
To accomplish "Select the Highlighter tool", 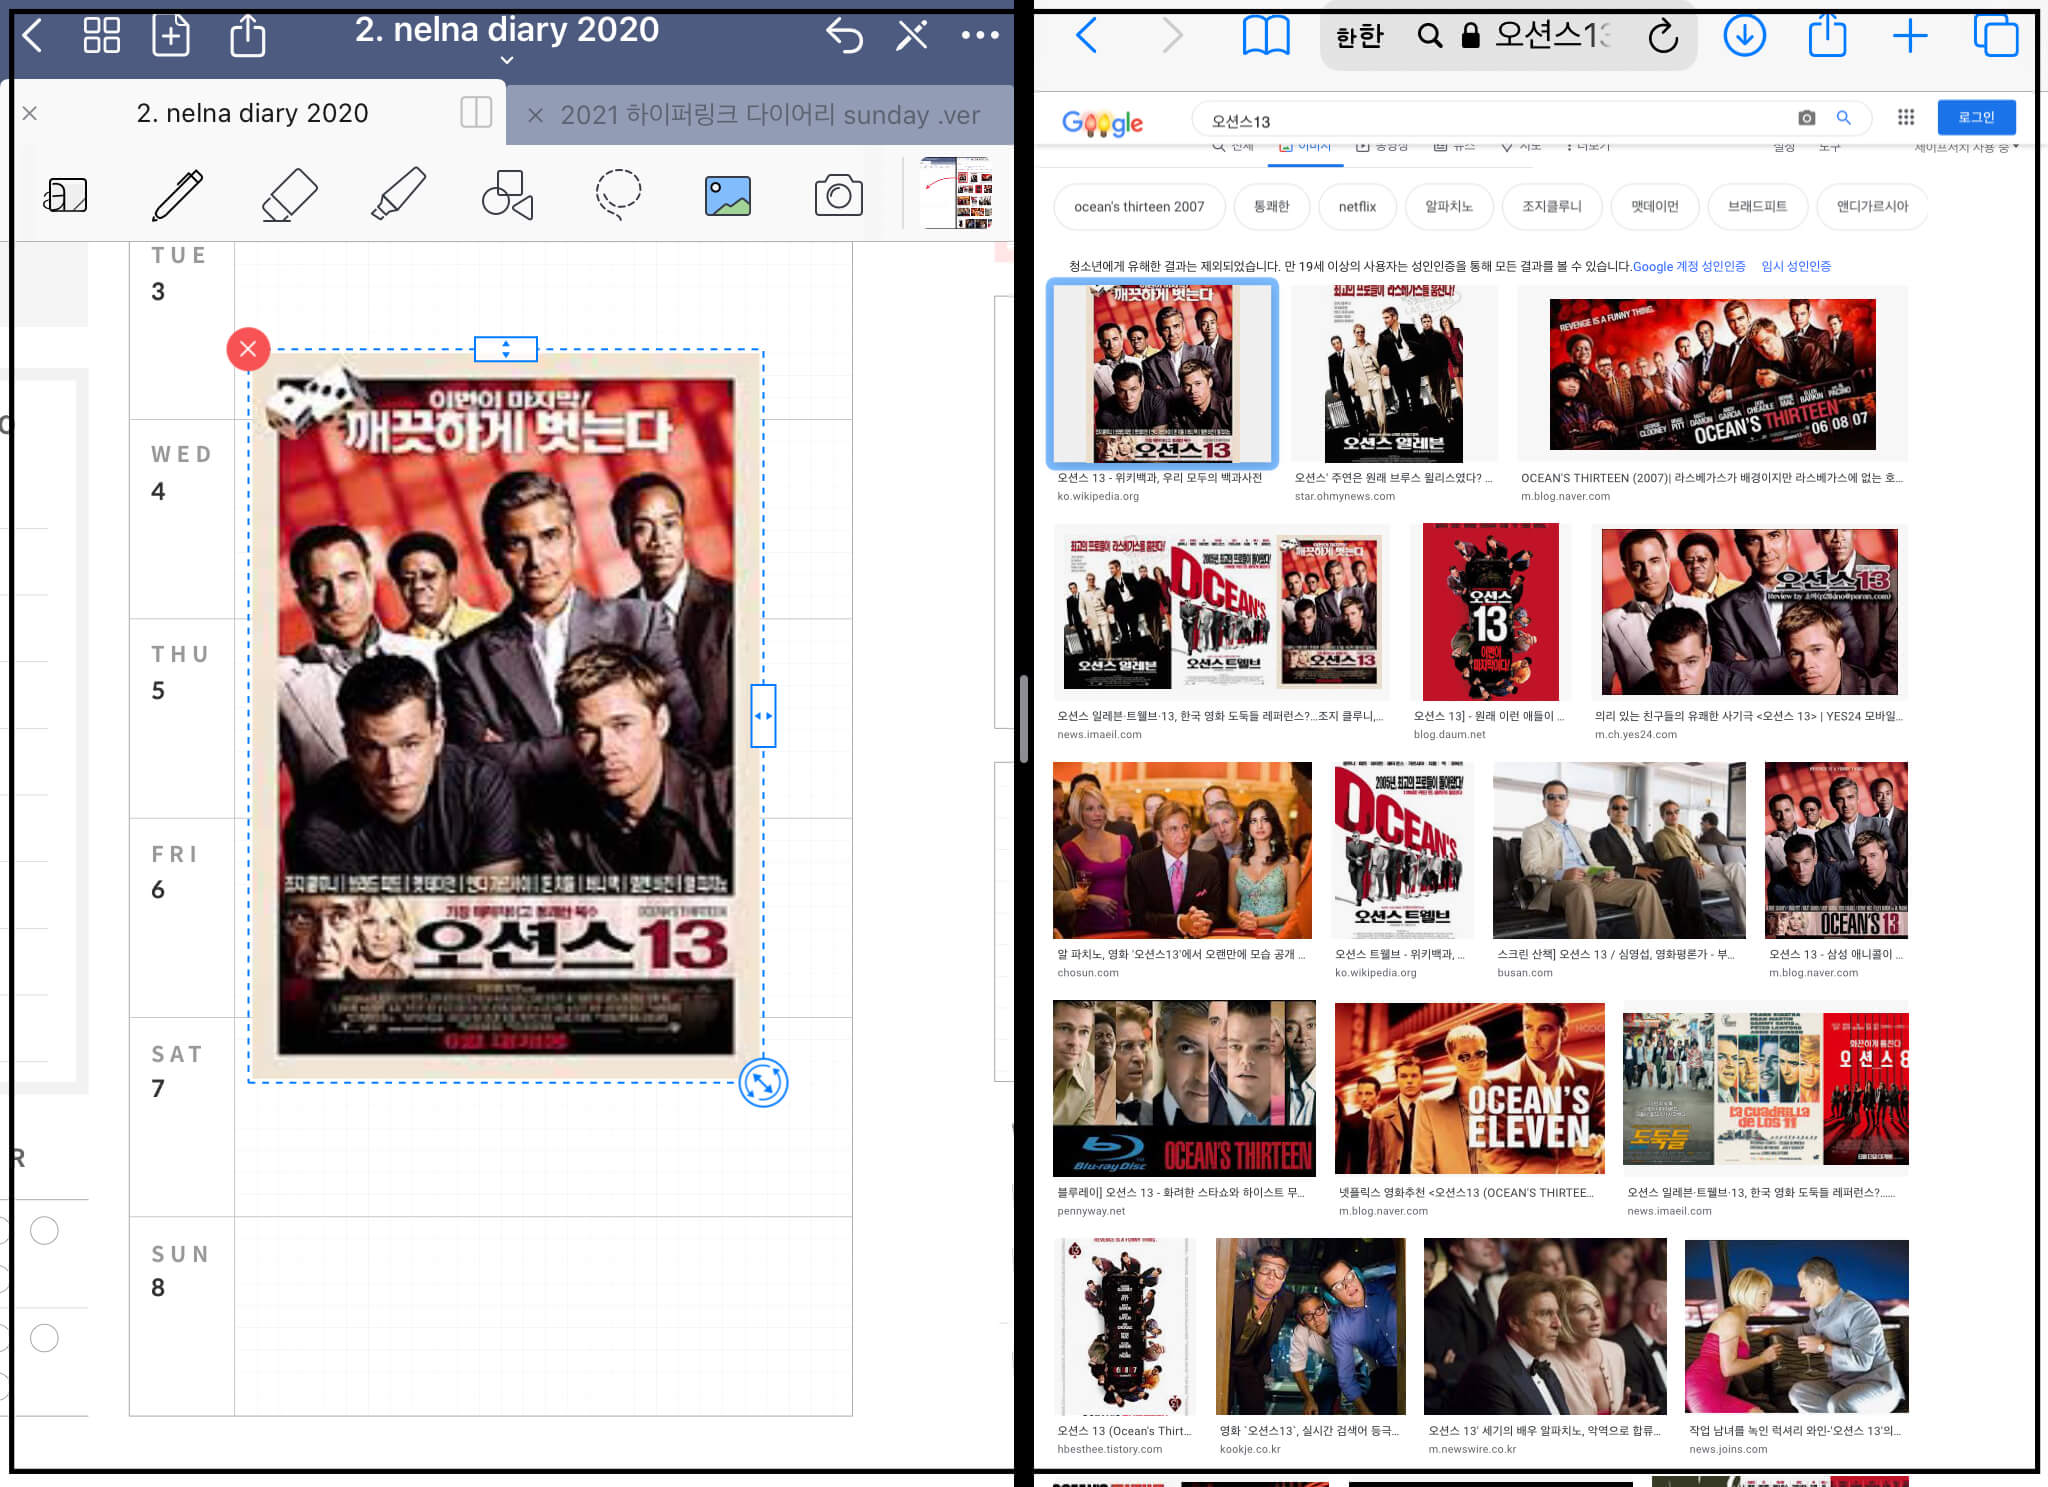I will [398, 194].
